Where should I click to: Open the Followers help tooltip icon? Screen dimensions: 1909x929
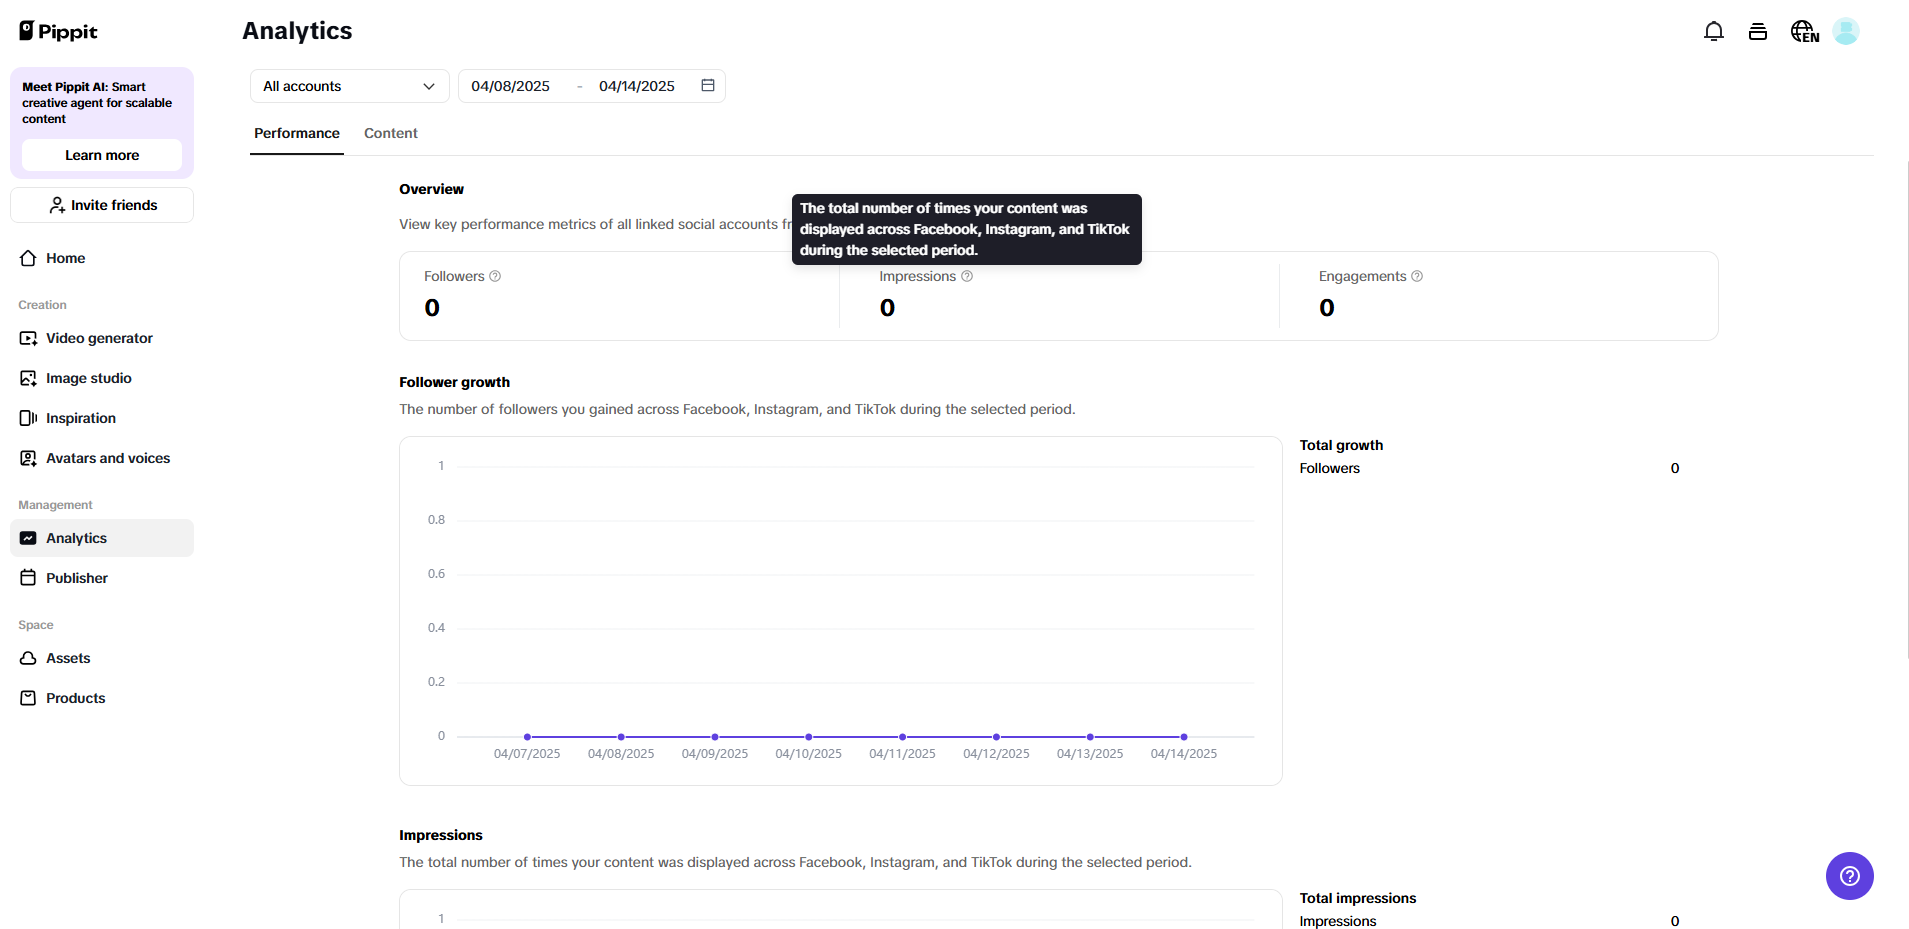pyautogui.click(x=494, y=276)
